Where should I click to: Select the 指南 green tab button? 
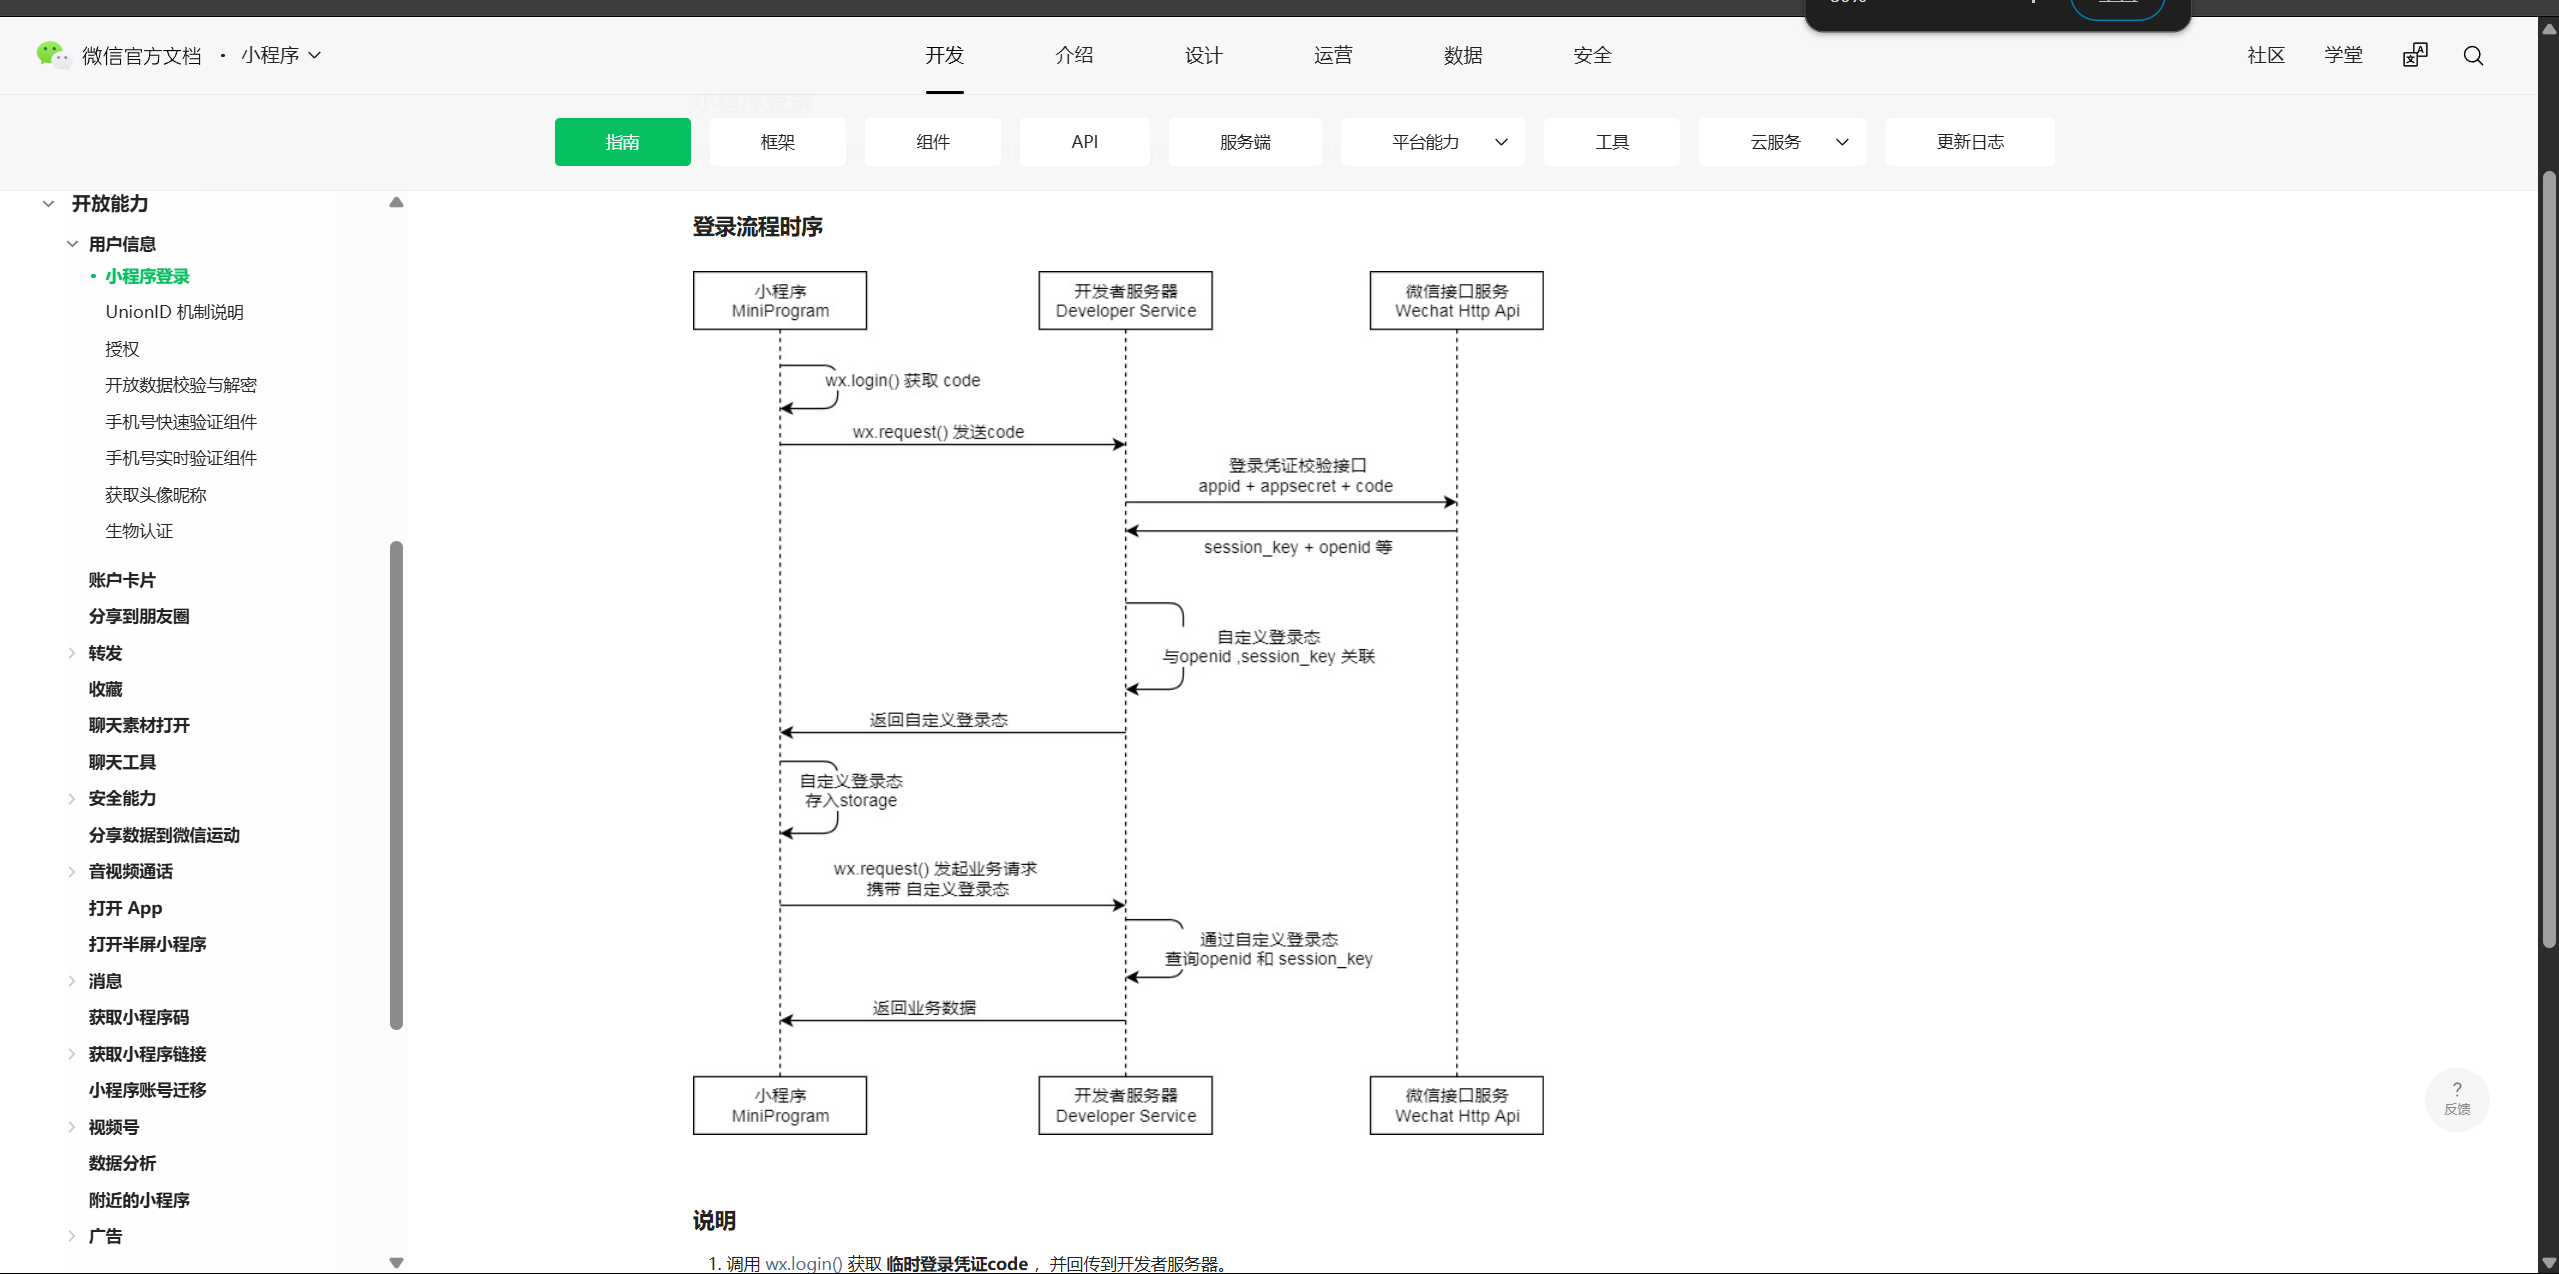[622, 142]
